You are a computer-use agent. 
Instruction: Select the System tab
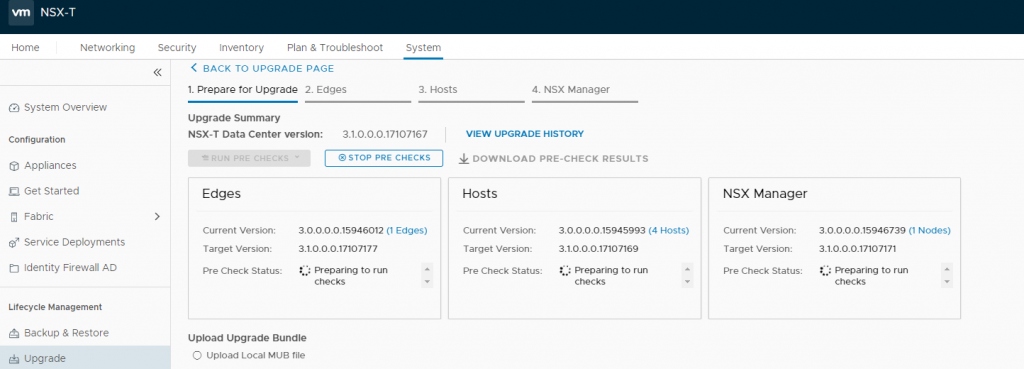click(423, 48)
